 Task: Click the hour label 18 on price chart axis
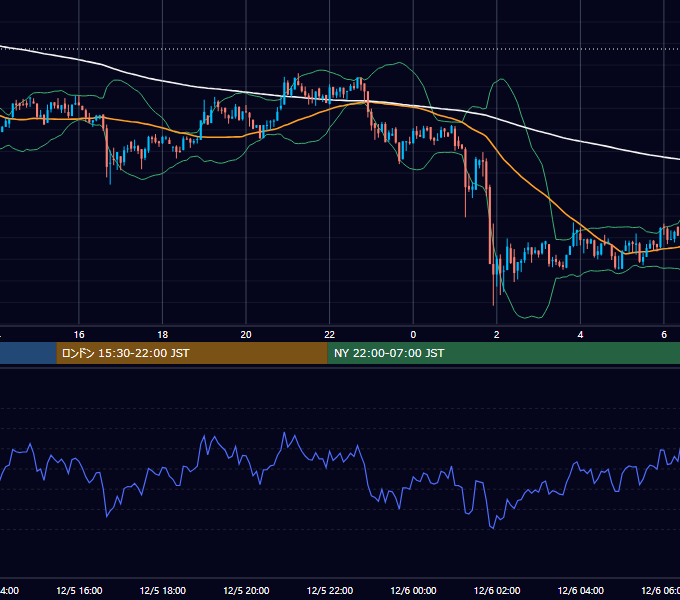click(x=163, y=334)
